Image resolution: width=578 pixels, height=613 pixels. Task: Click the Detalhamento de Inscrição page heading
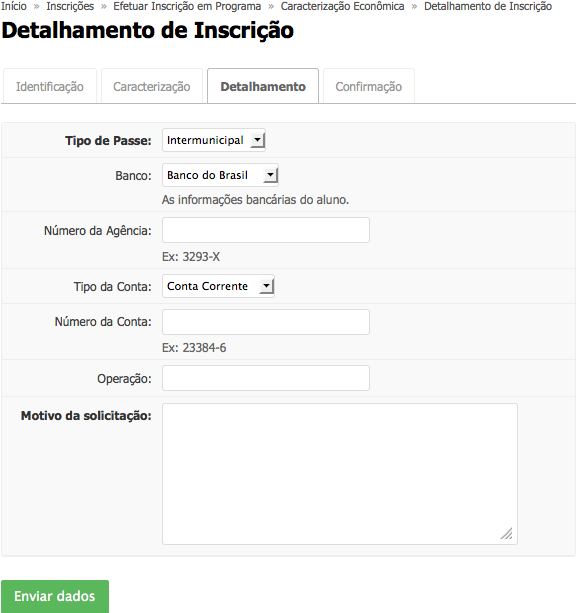click(x=147, y=30)
